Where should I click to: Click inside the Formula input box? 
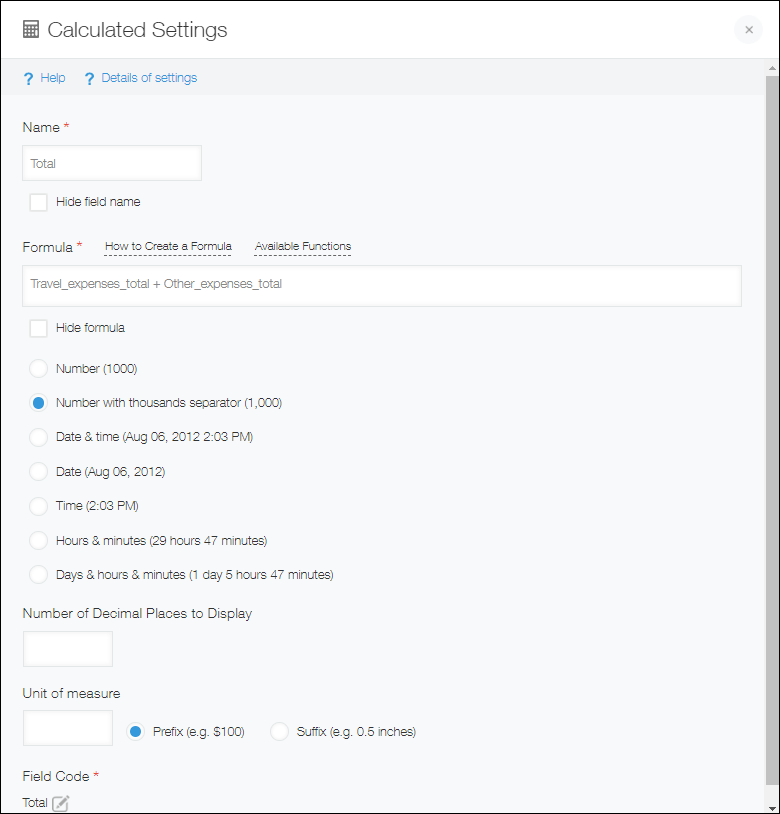(380, 285)
